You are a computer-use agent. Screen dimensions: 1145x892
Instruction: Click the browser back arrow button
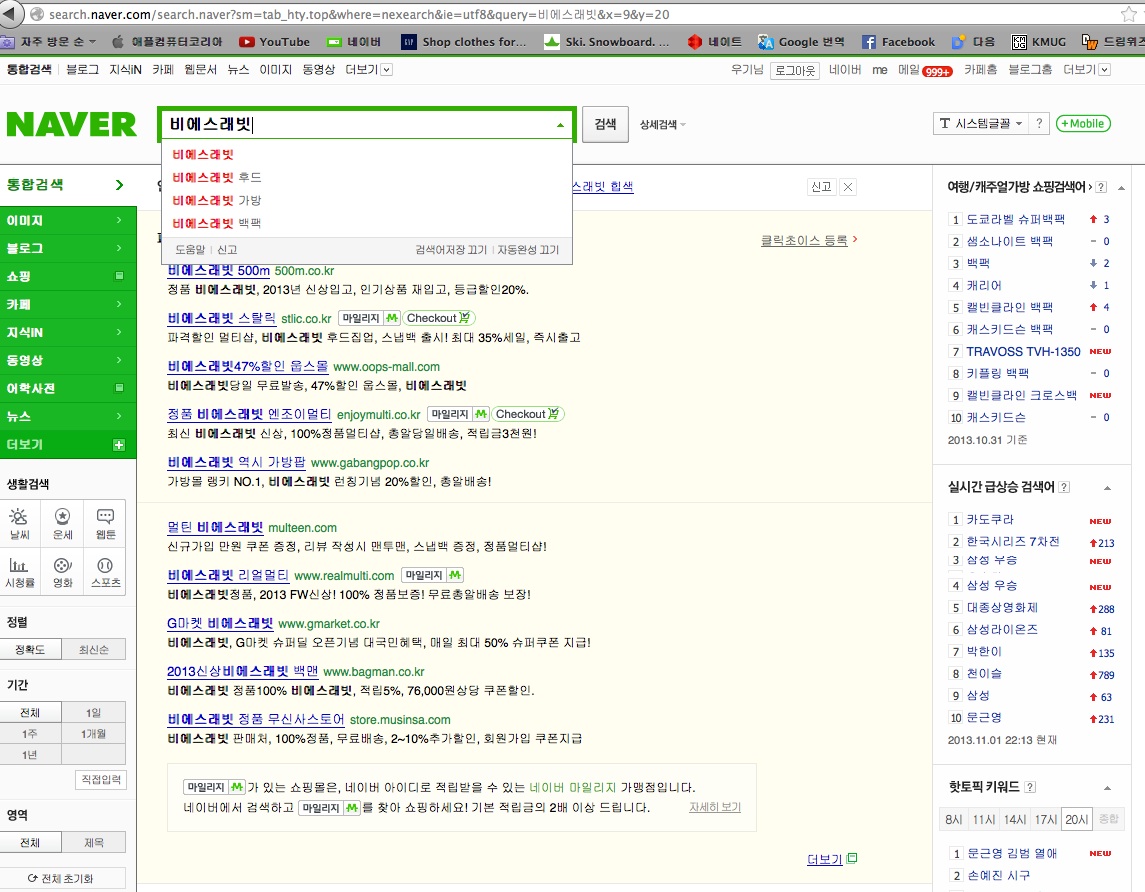pos(9,13)
